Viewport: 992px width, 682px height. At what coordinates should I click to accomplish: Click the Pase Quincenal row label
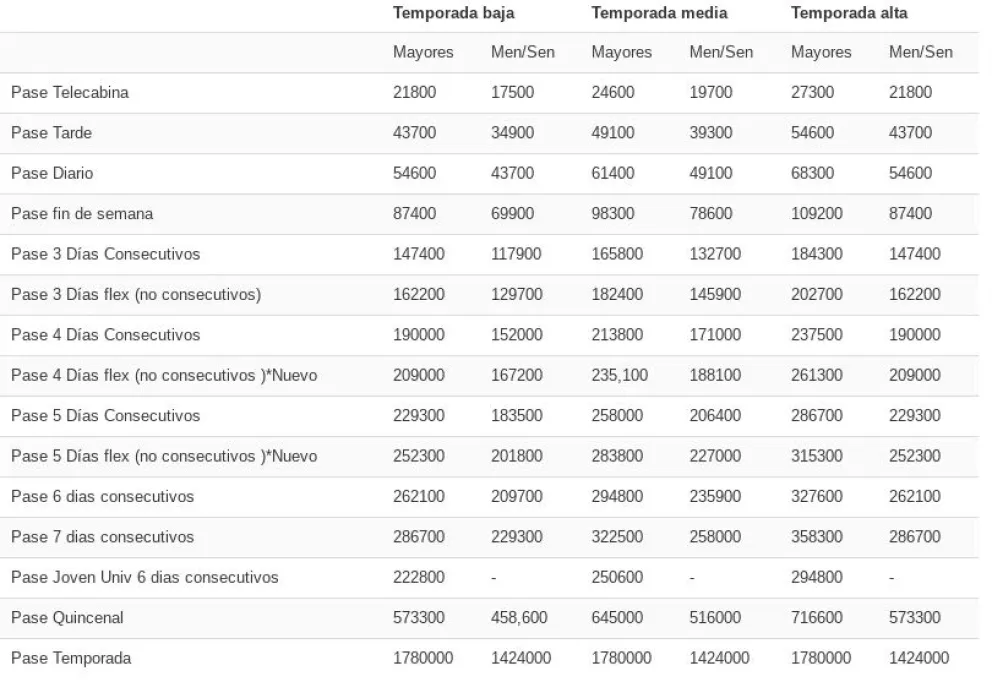coord(67,618)
